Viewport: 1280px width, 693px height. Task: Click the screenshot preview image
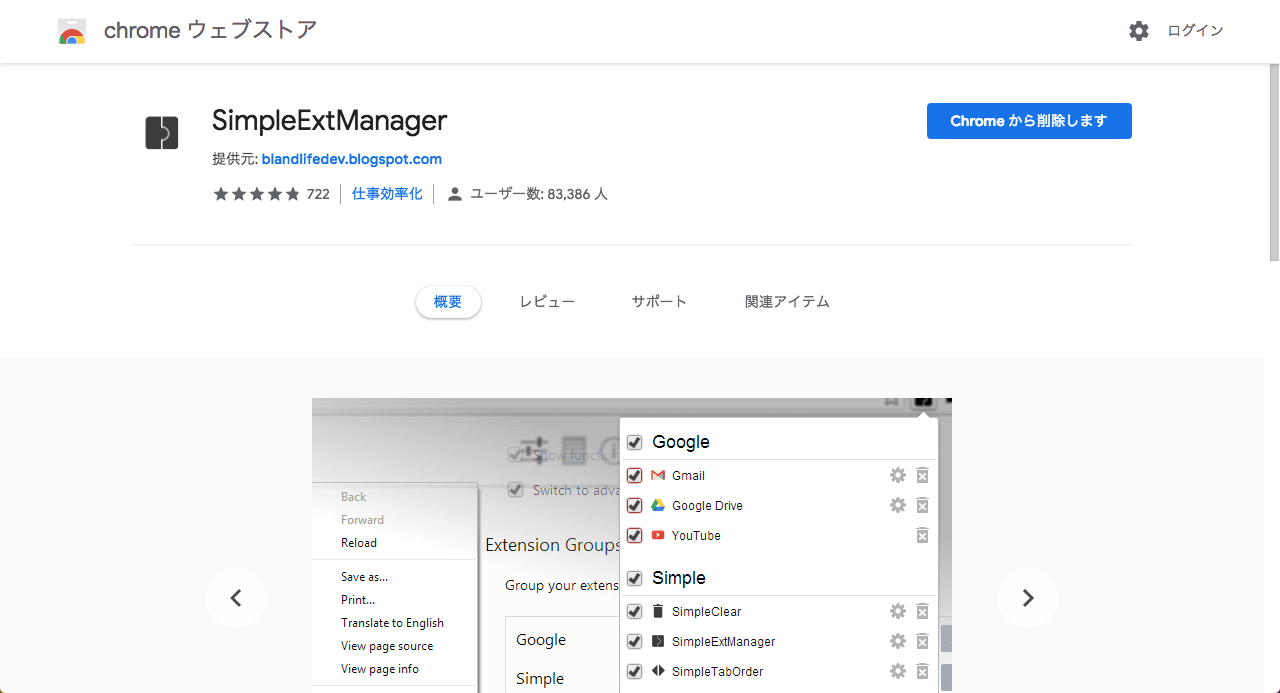click(632, 545)
